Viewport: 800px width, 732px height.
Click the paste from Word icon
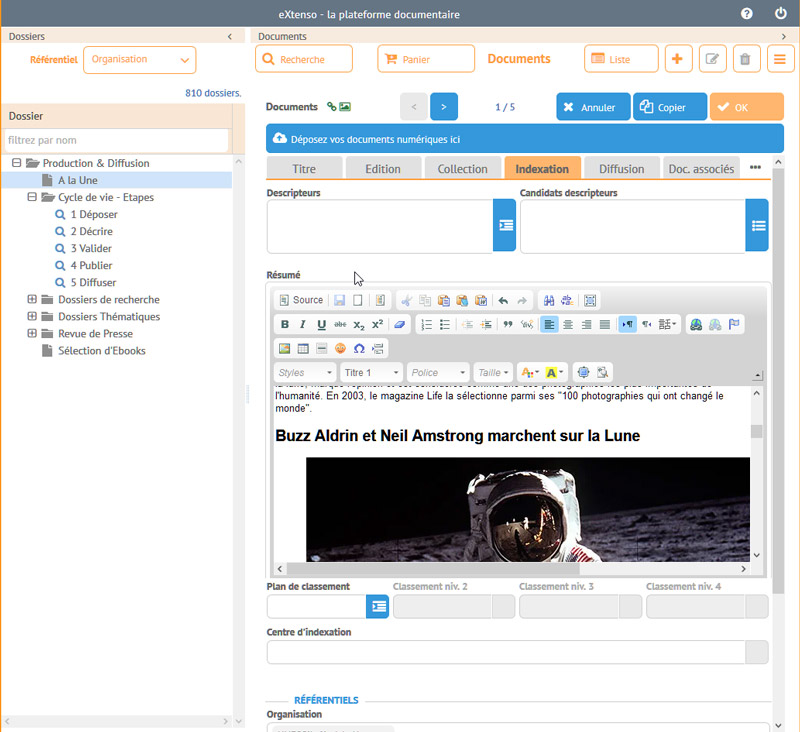(x=481, y=300)
